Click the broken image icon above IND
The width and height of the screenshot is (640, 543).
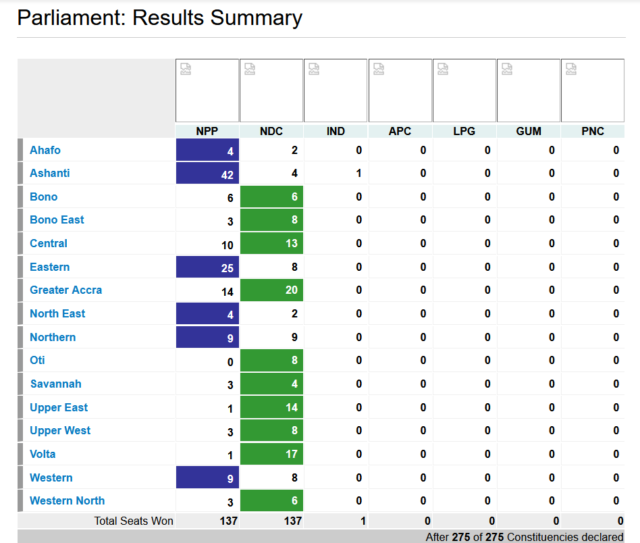(x=314, y=69)
